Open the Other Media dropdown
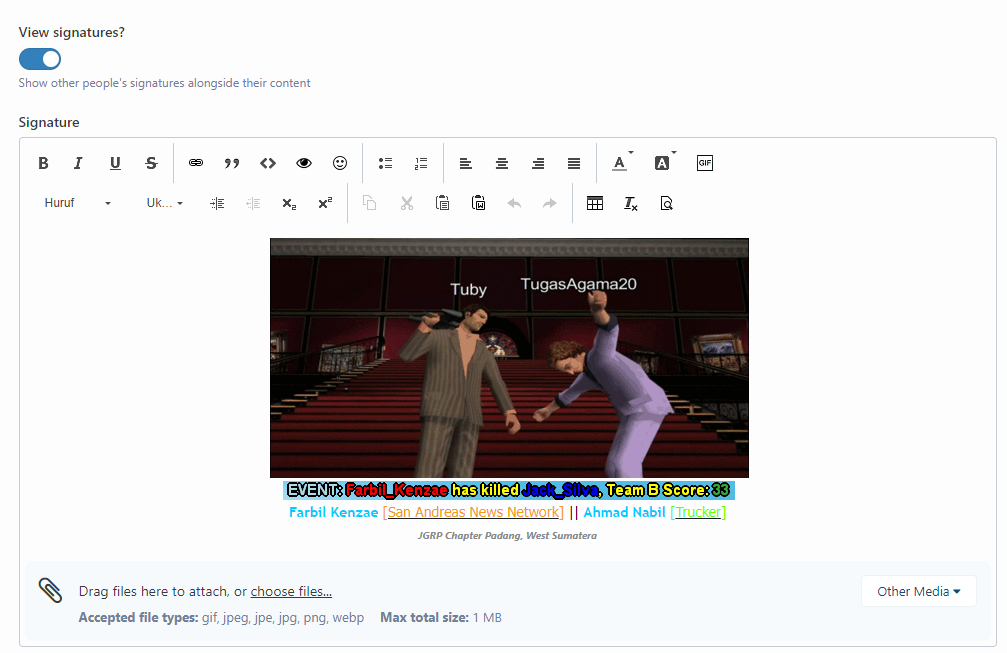1007x653 pixels. (918, 591)
